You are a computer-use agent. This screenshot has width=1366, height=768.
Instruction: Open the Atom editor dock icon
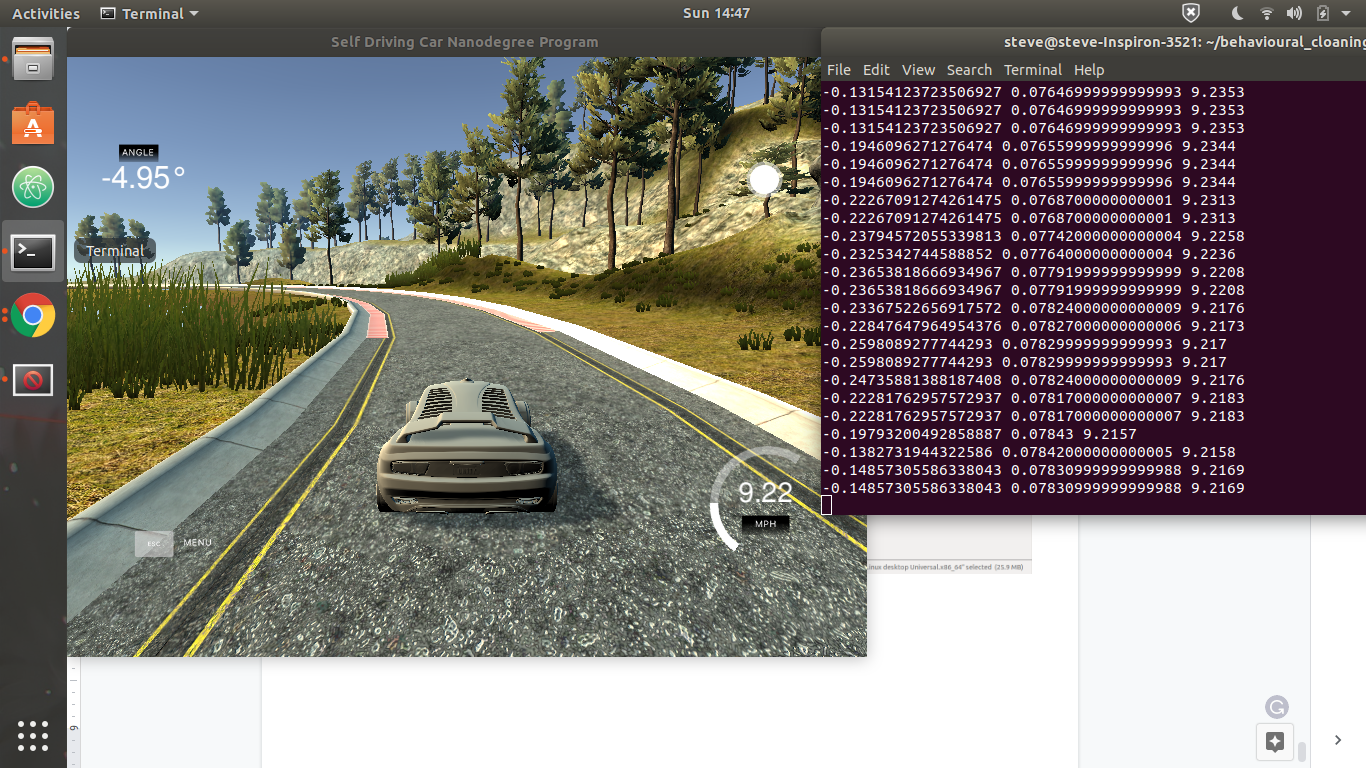click(33, 187)
